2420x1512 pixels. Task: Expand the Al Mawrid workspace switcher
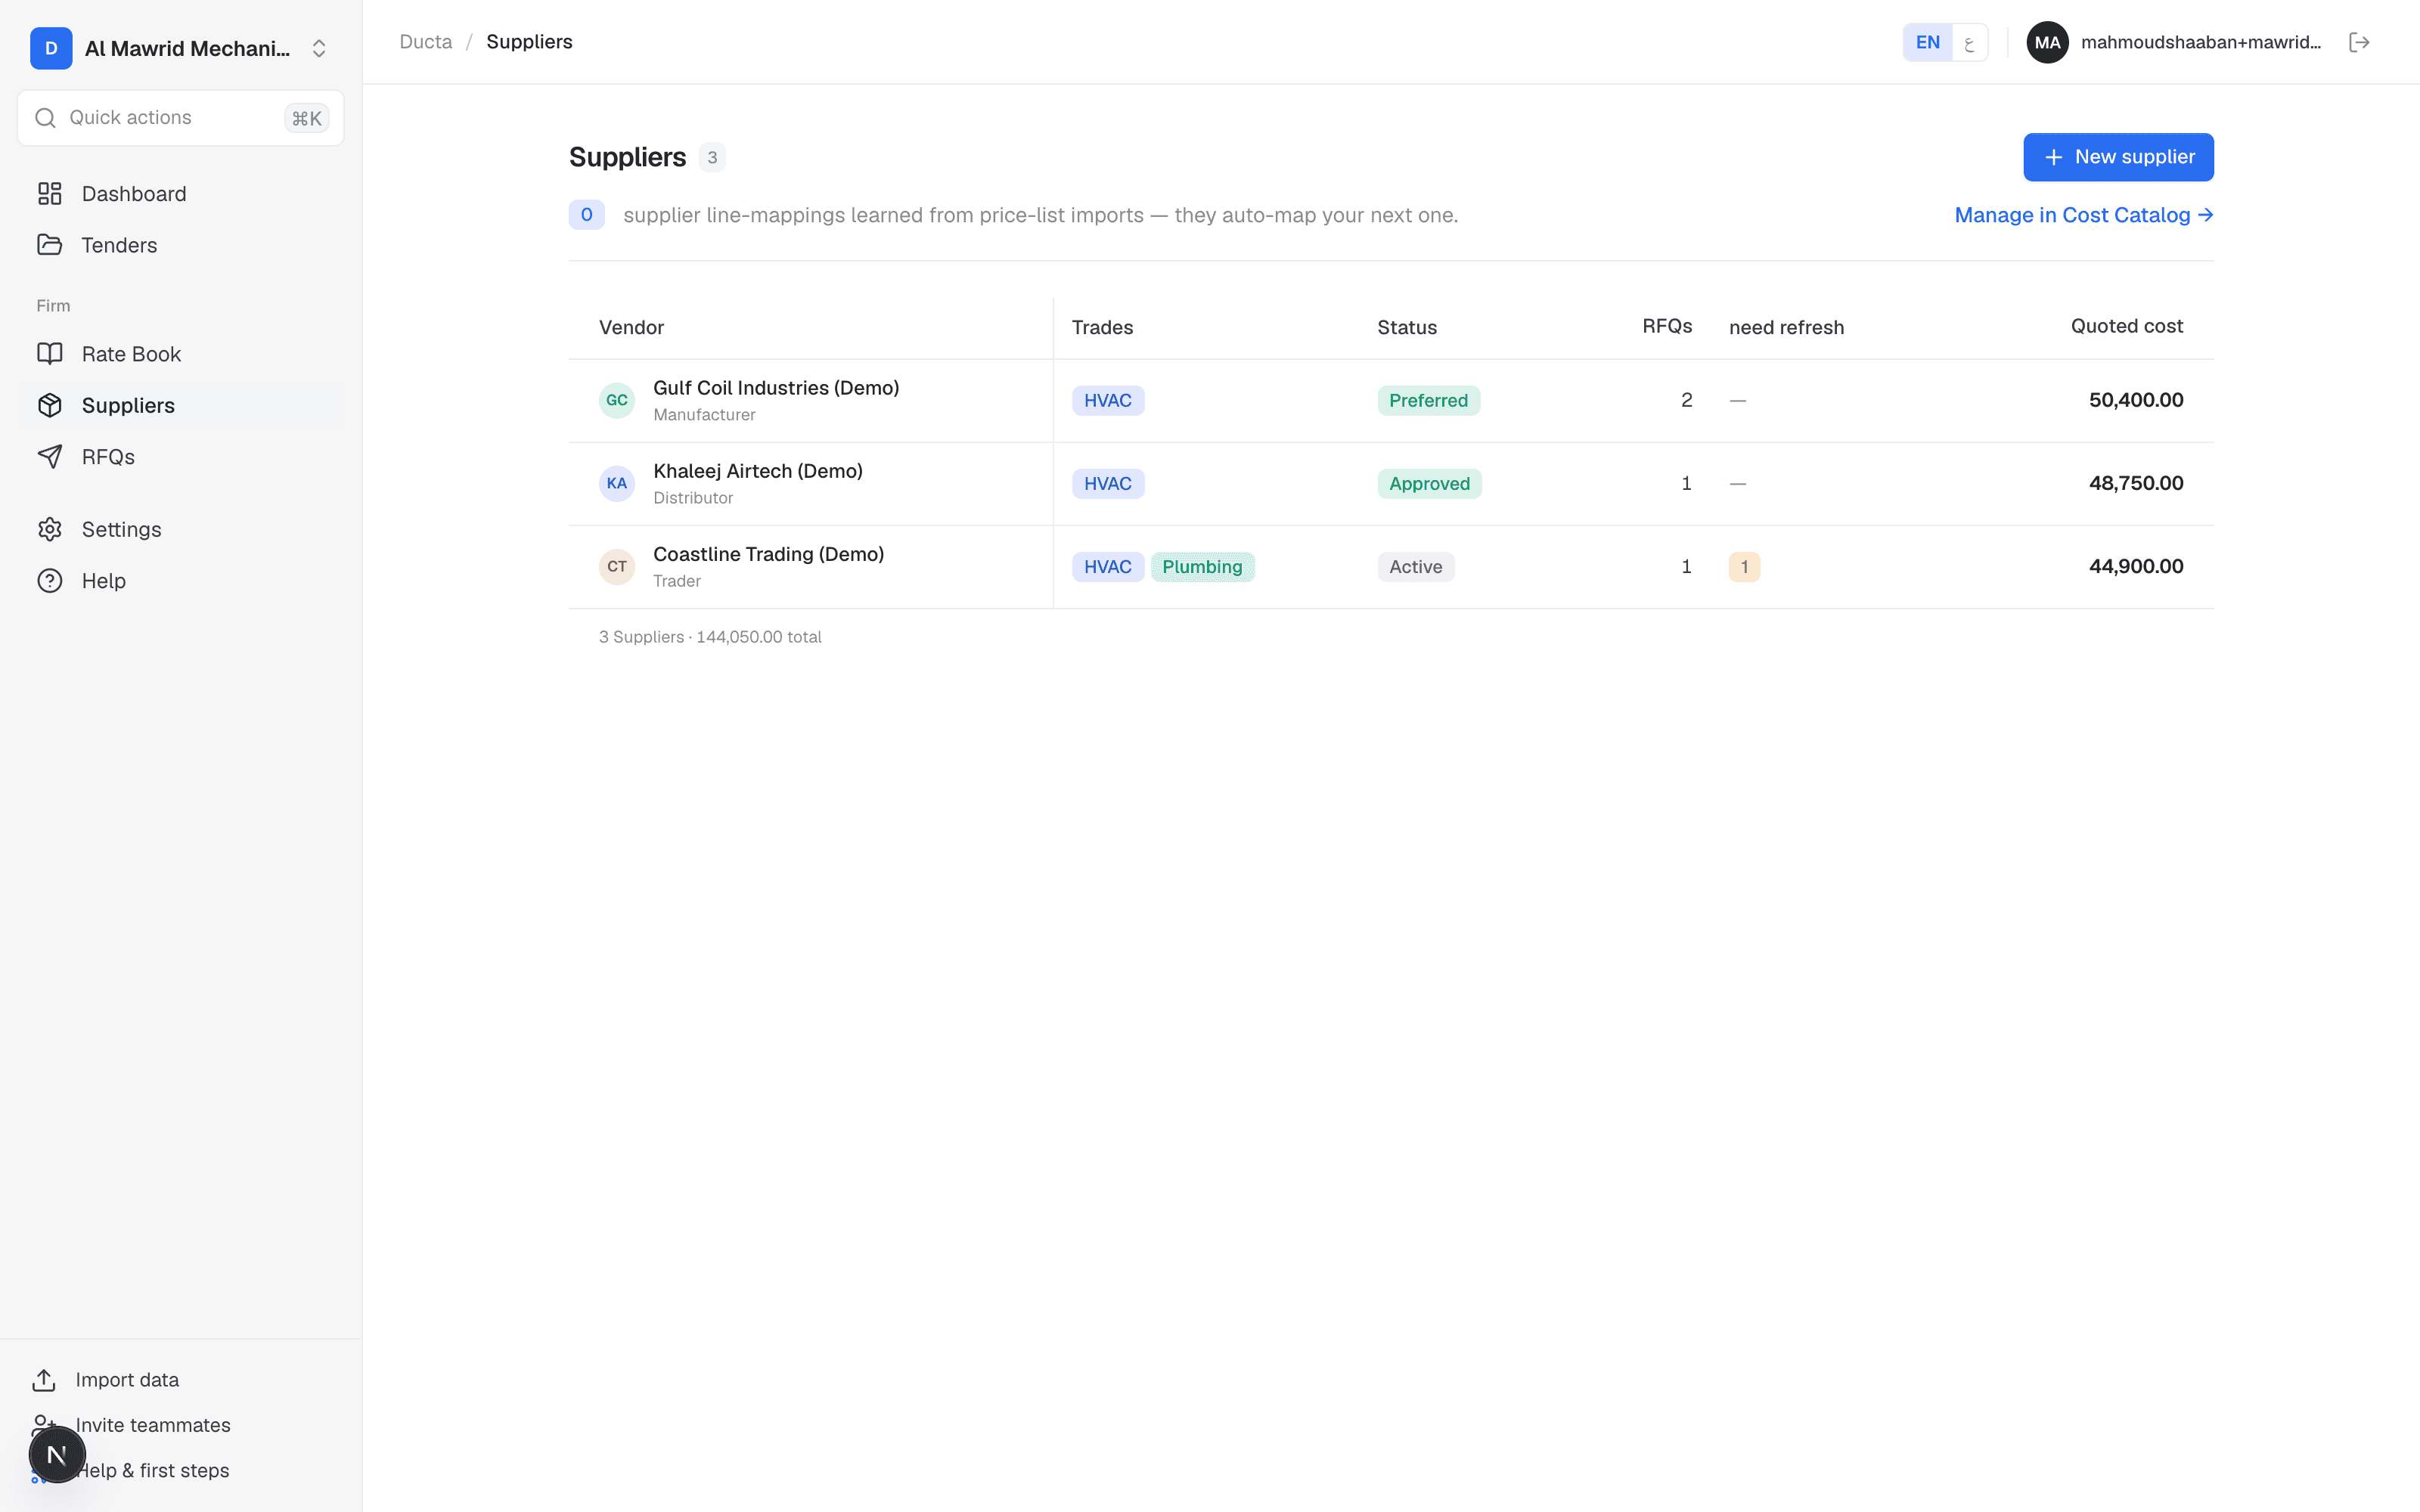point(180,48)
